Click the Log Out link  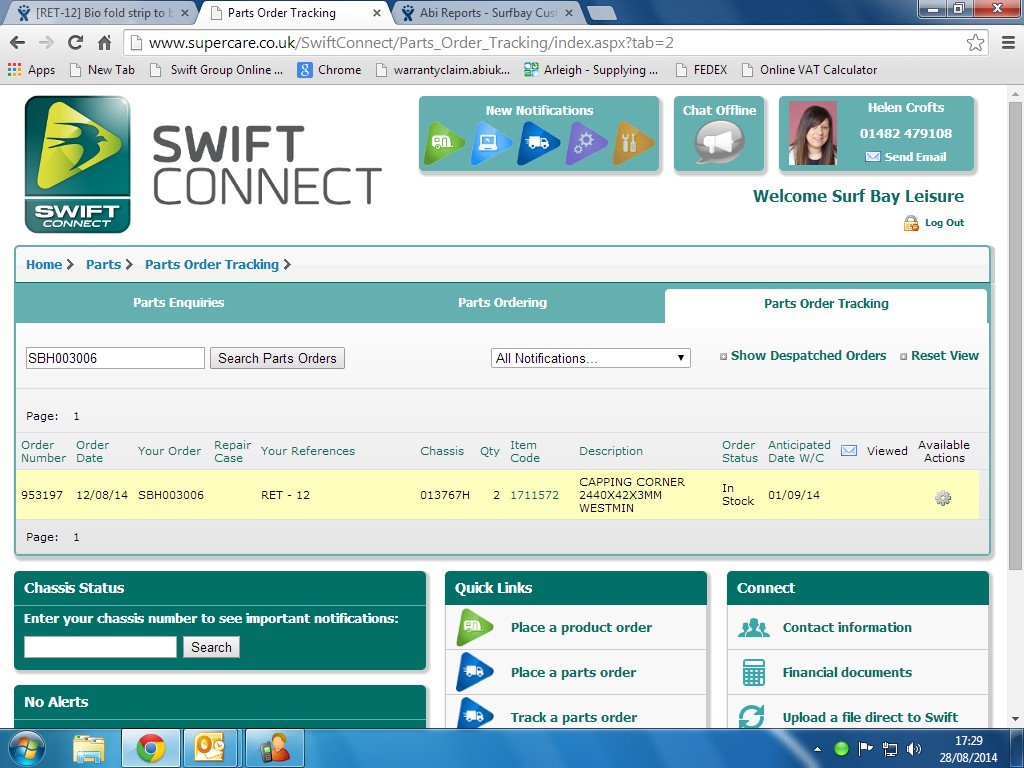coord(943,223)
